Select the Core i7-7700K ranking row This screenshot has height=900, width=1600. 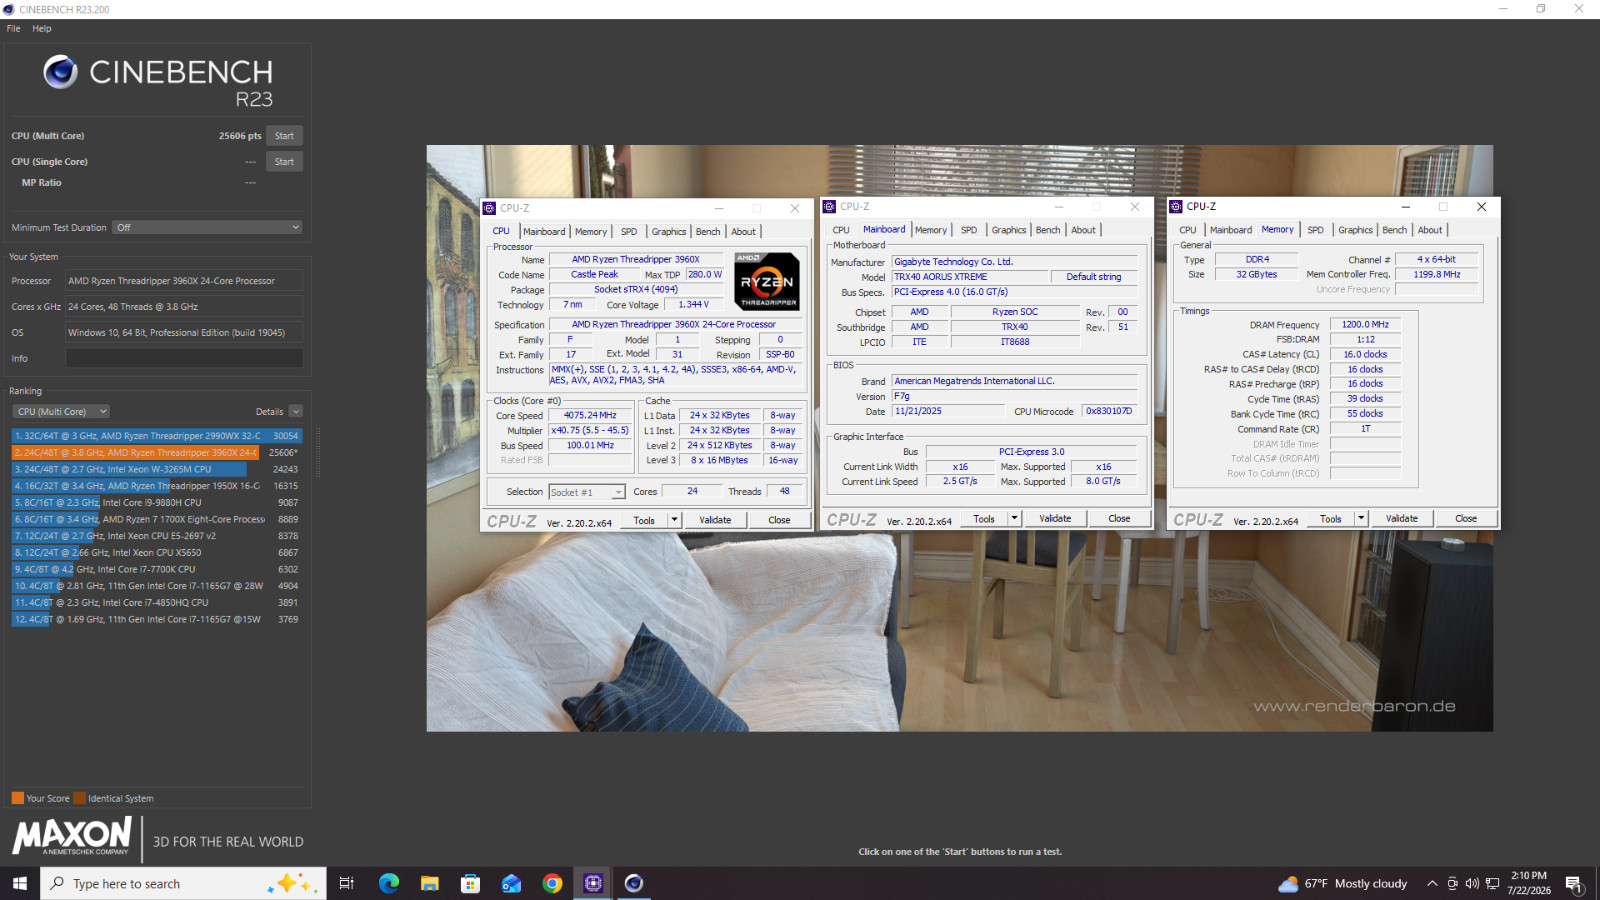point(157,569)
